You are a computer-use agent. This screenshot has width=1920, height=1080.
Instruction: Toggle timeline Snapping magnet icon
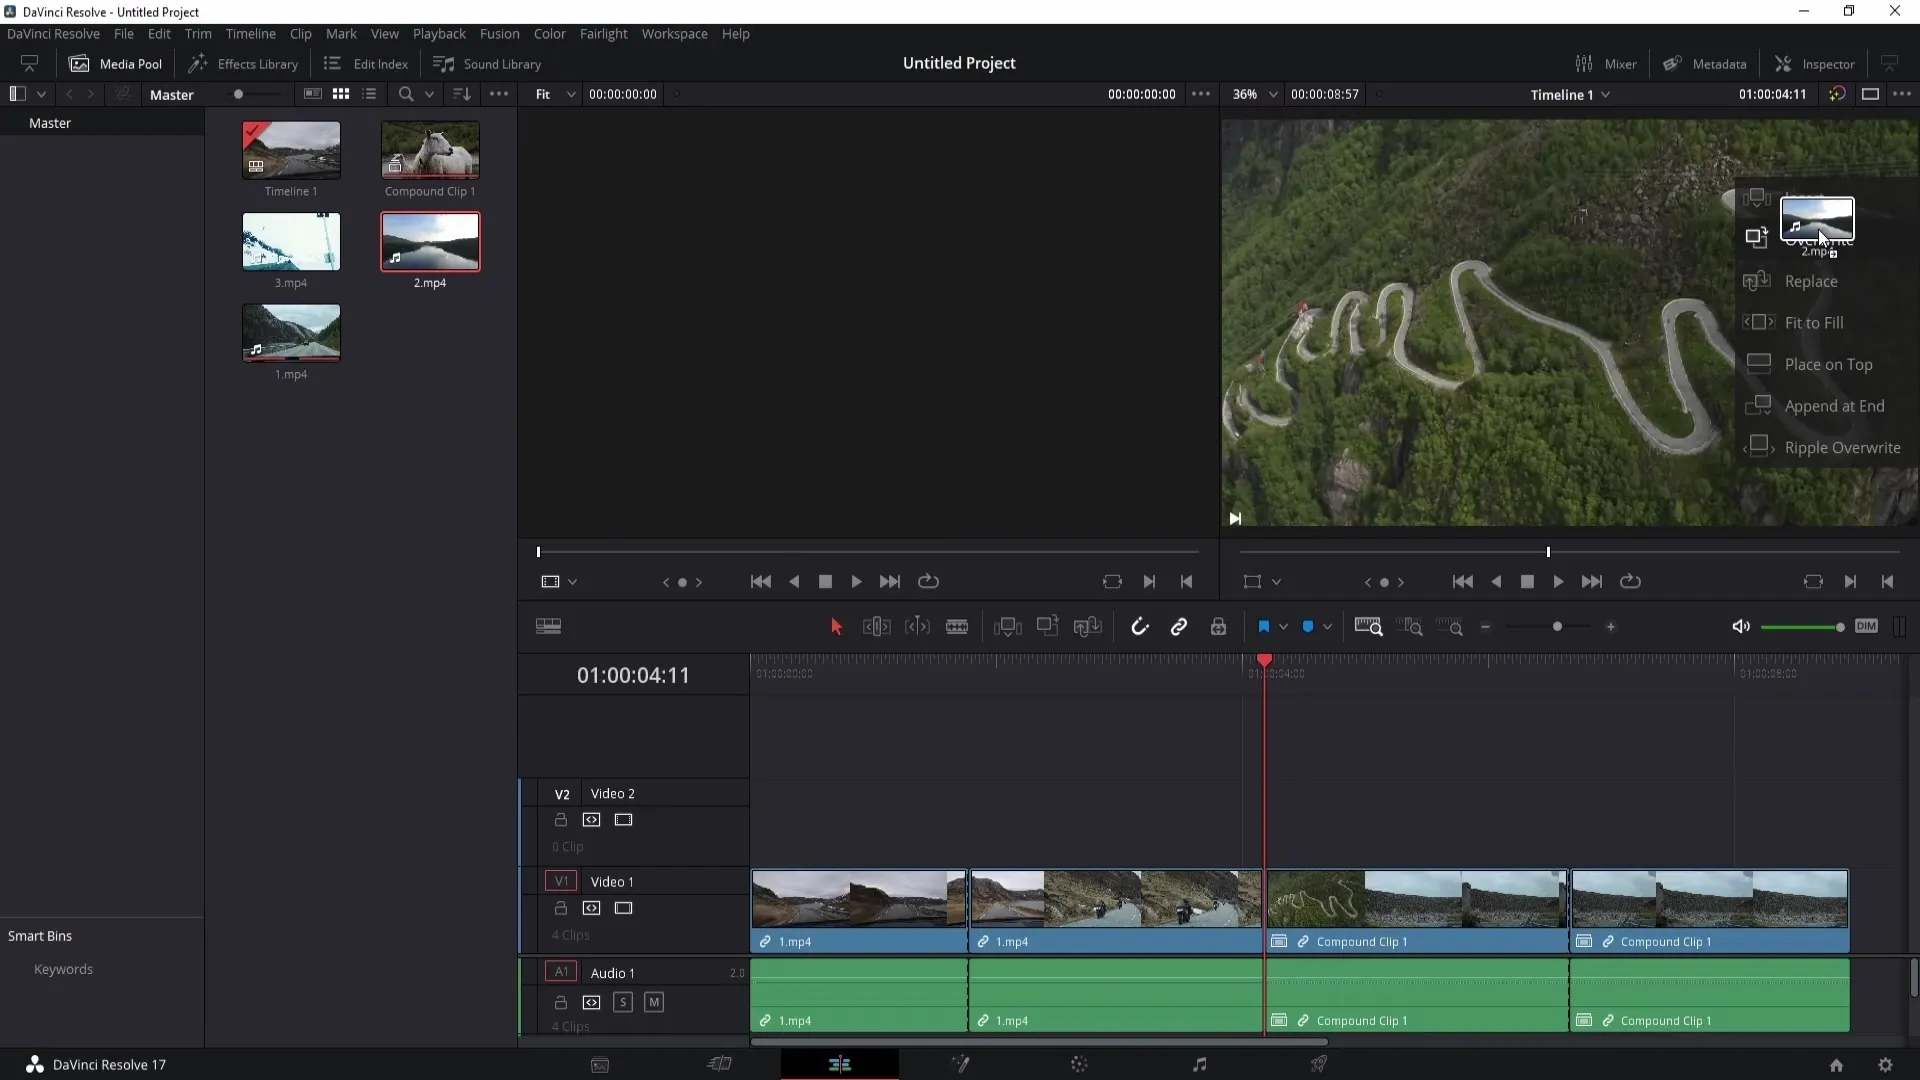[x=1139, y=627]
